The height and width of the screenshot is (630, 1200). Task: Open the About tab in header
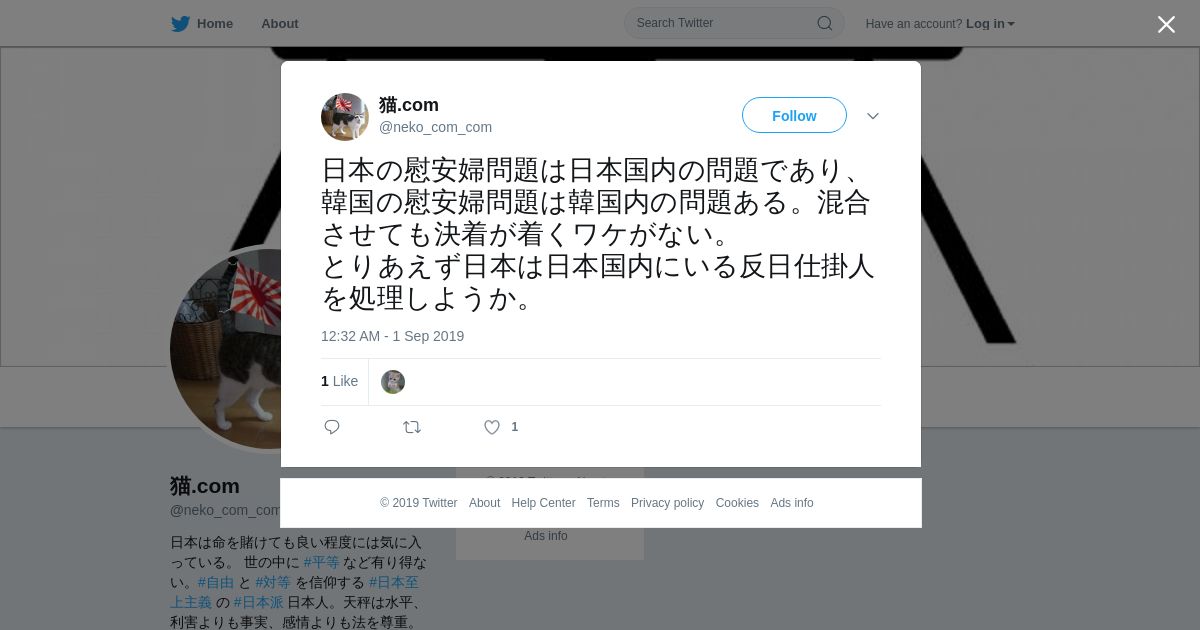(280, 23)
